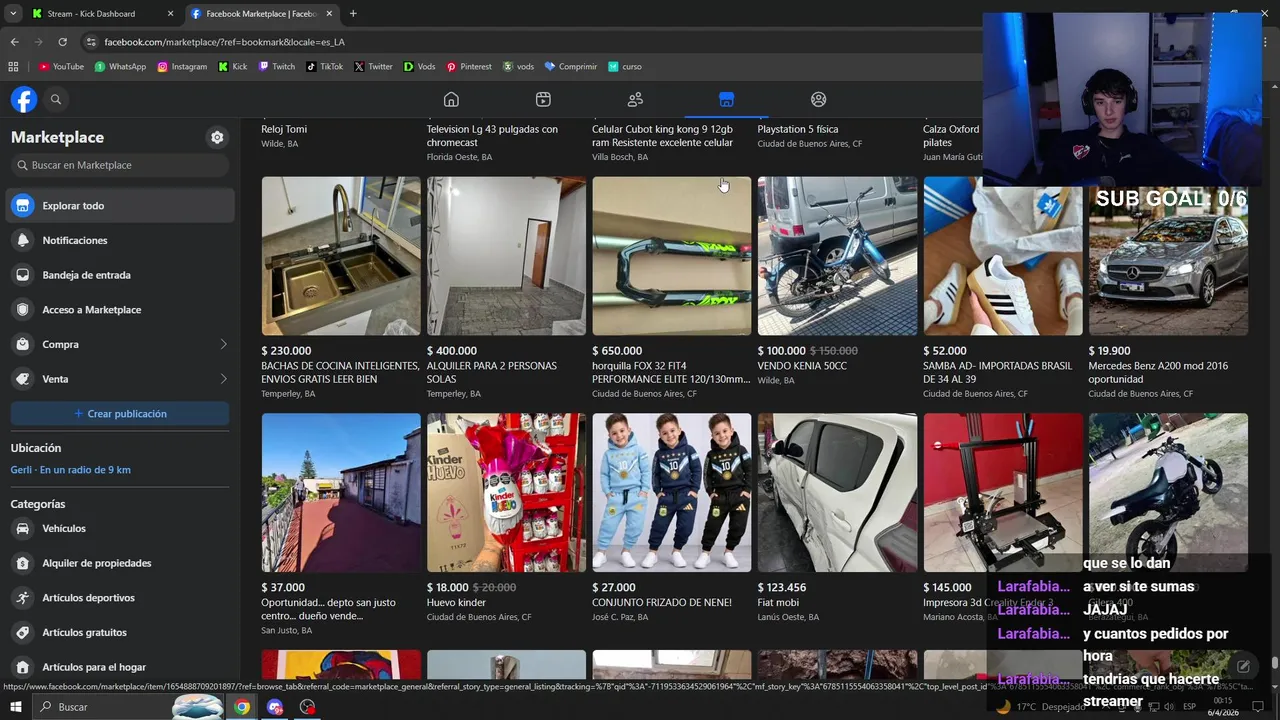Open the Friends tab icon
Screen dimensions: 1280x720
click(635, 99)
